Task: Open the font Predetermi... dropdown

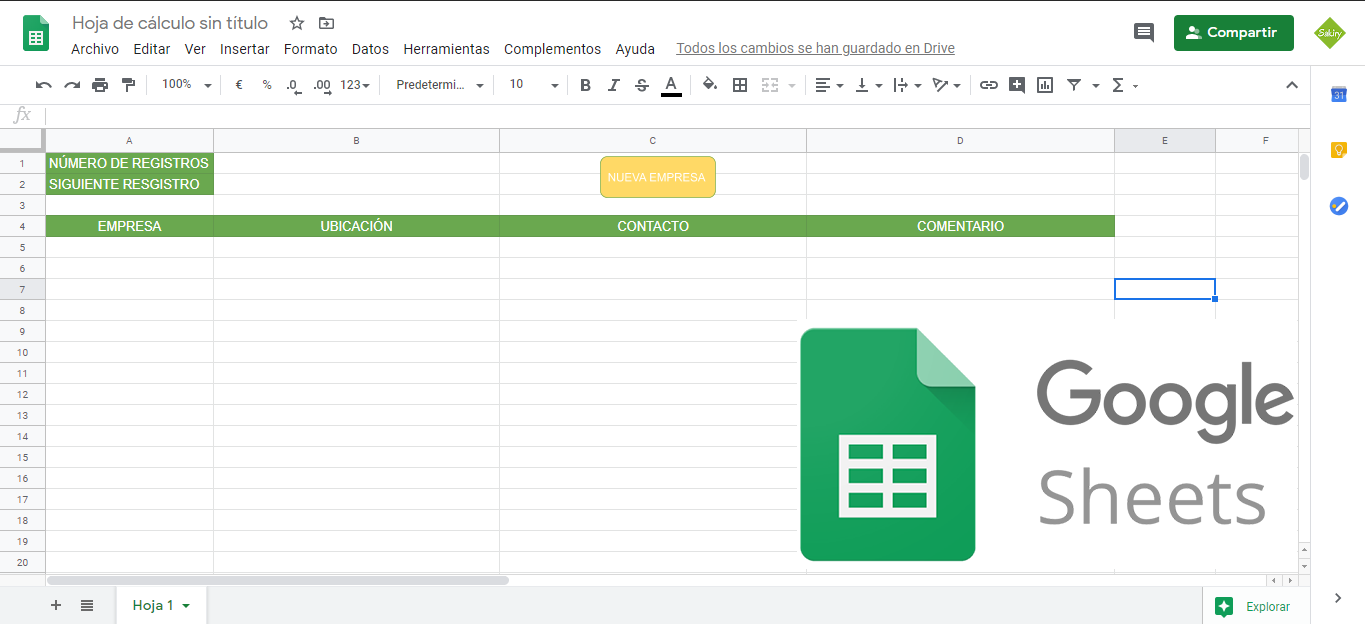Action: (x=440, y=85)
